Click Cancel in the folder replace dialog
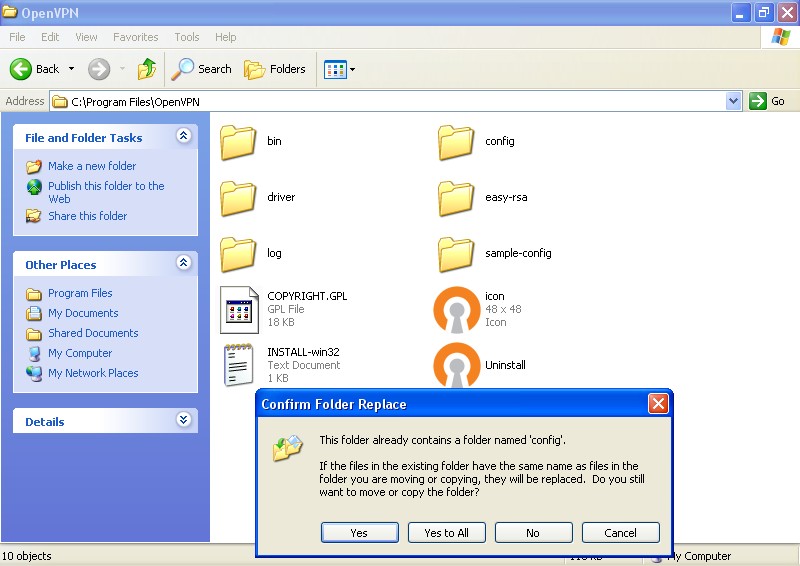 pyautogui.click(x=620, y=533)
